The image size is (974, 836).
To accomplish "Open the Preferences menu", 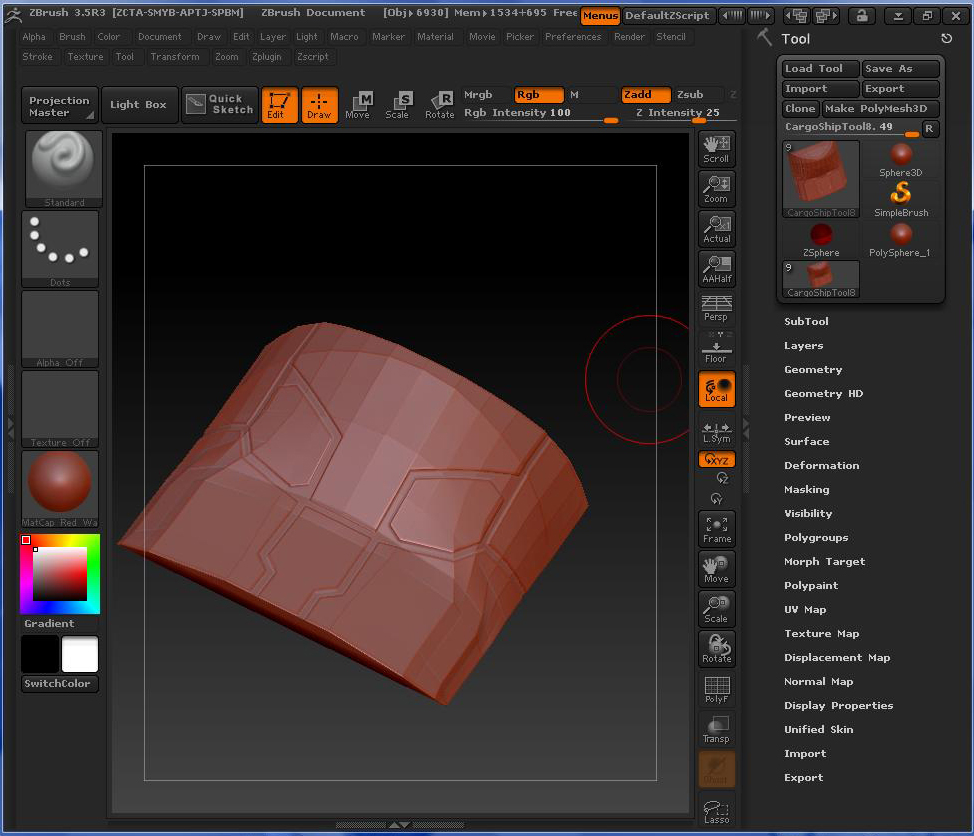I will click(x=573, y=37).
